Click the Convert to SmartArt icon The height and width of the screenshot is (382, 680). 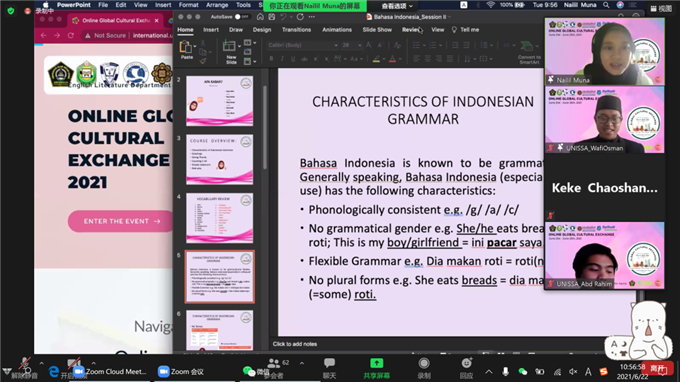[x=528, y=46]
